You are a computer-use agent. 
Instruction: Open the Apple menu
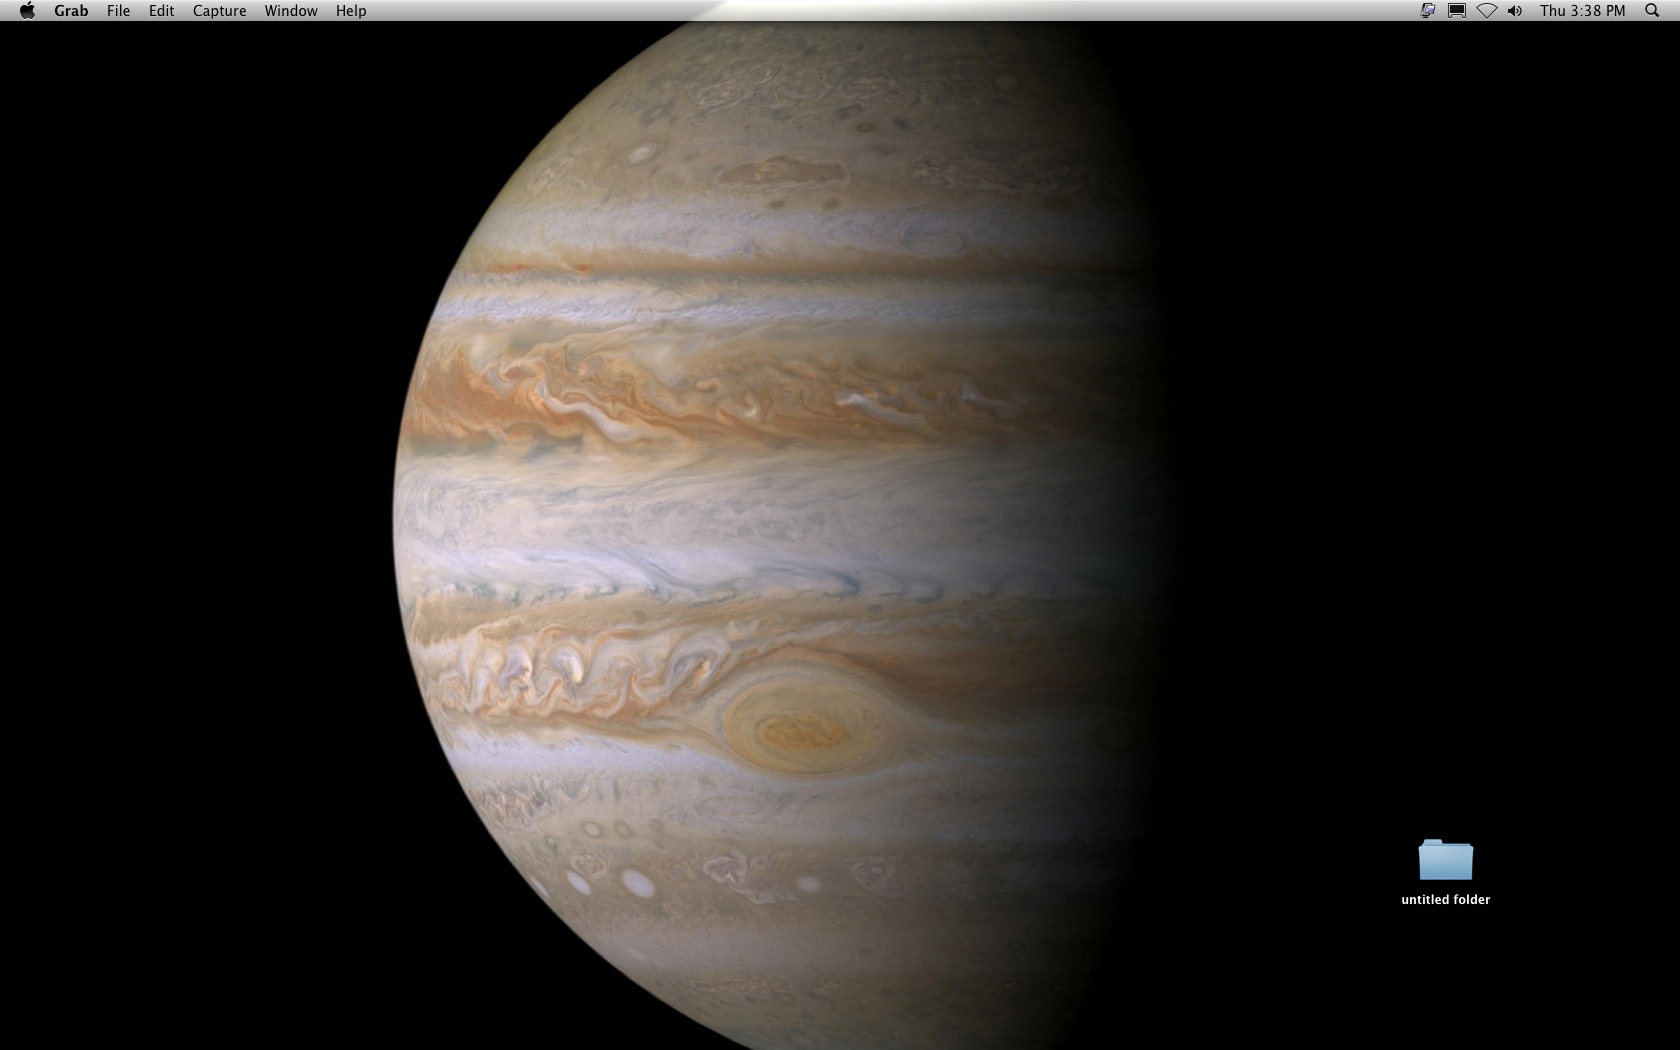click(x=27, y=11)
